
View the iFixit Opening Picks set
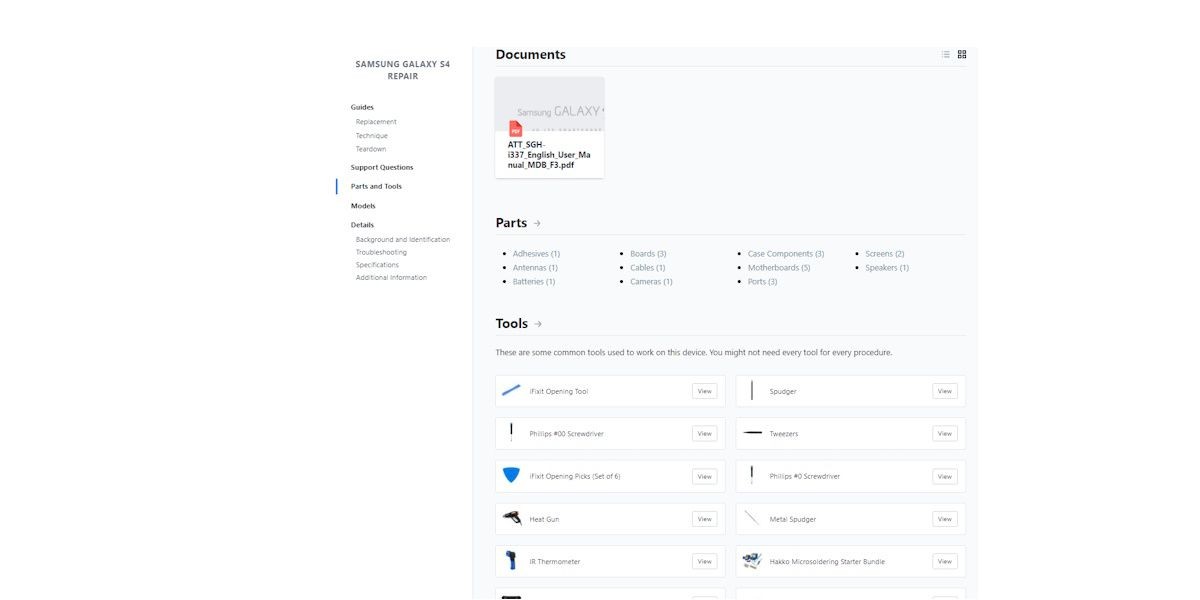point(705,476)
